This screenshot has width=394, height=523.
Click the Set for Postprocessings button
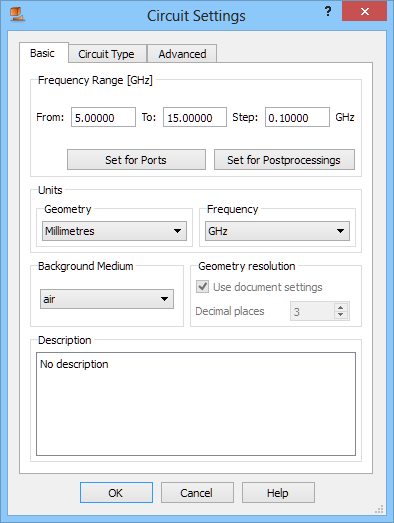(284, 160)
